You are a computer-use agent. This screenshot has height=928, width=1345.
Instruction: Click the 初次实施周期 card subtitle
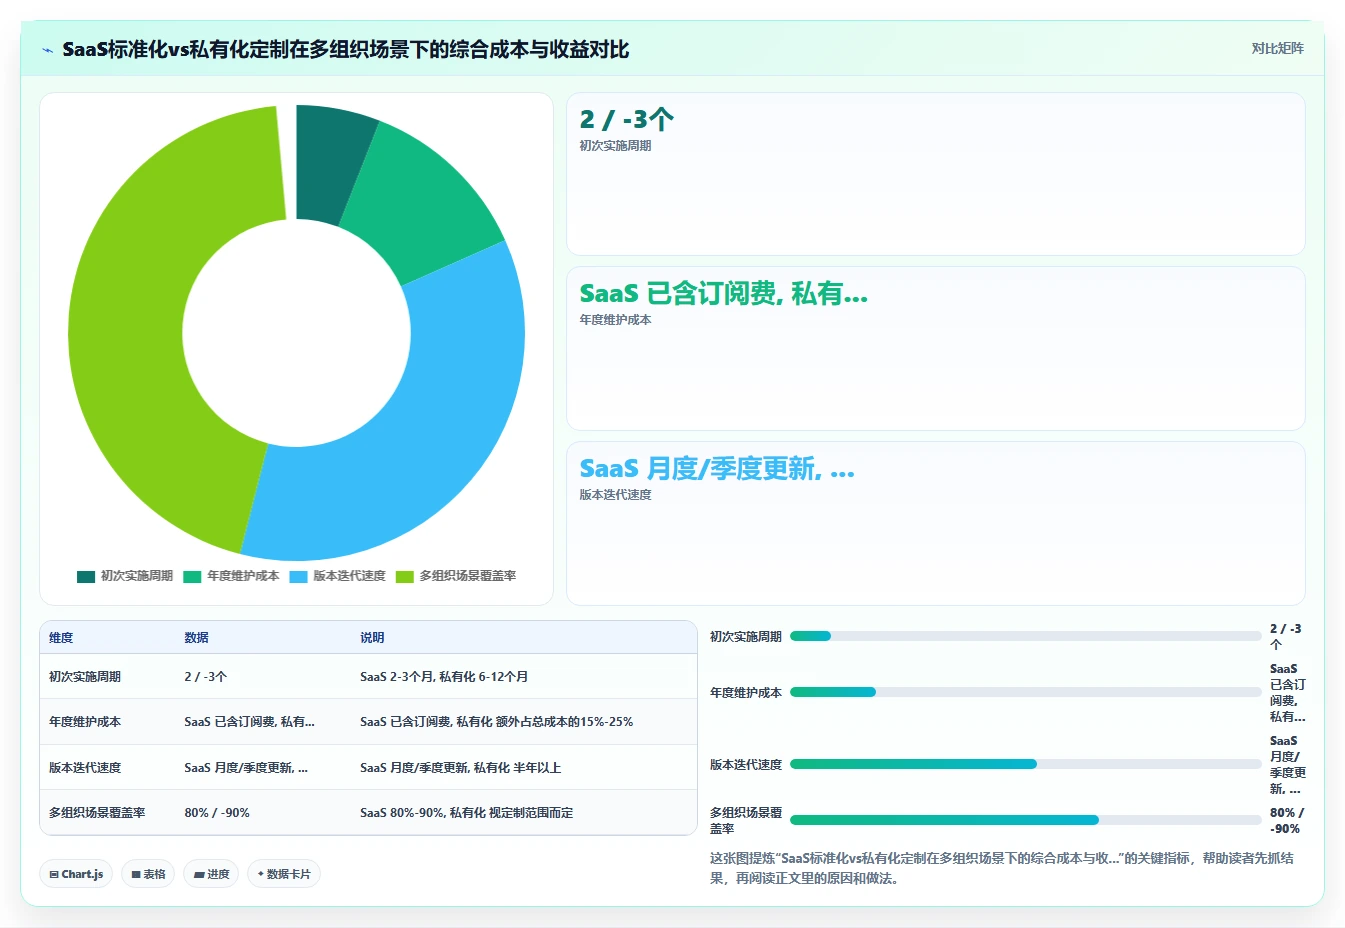click(615, 146)
